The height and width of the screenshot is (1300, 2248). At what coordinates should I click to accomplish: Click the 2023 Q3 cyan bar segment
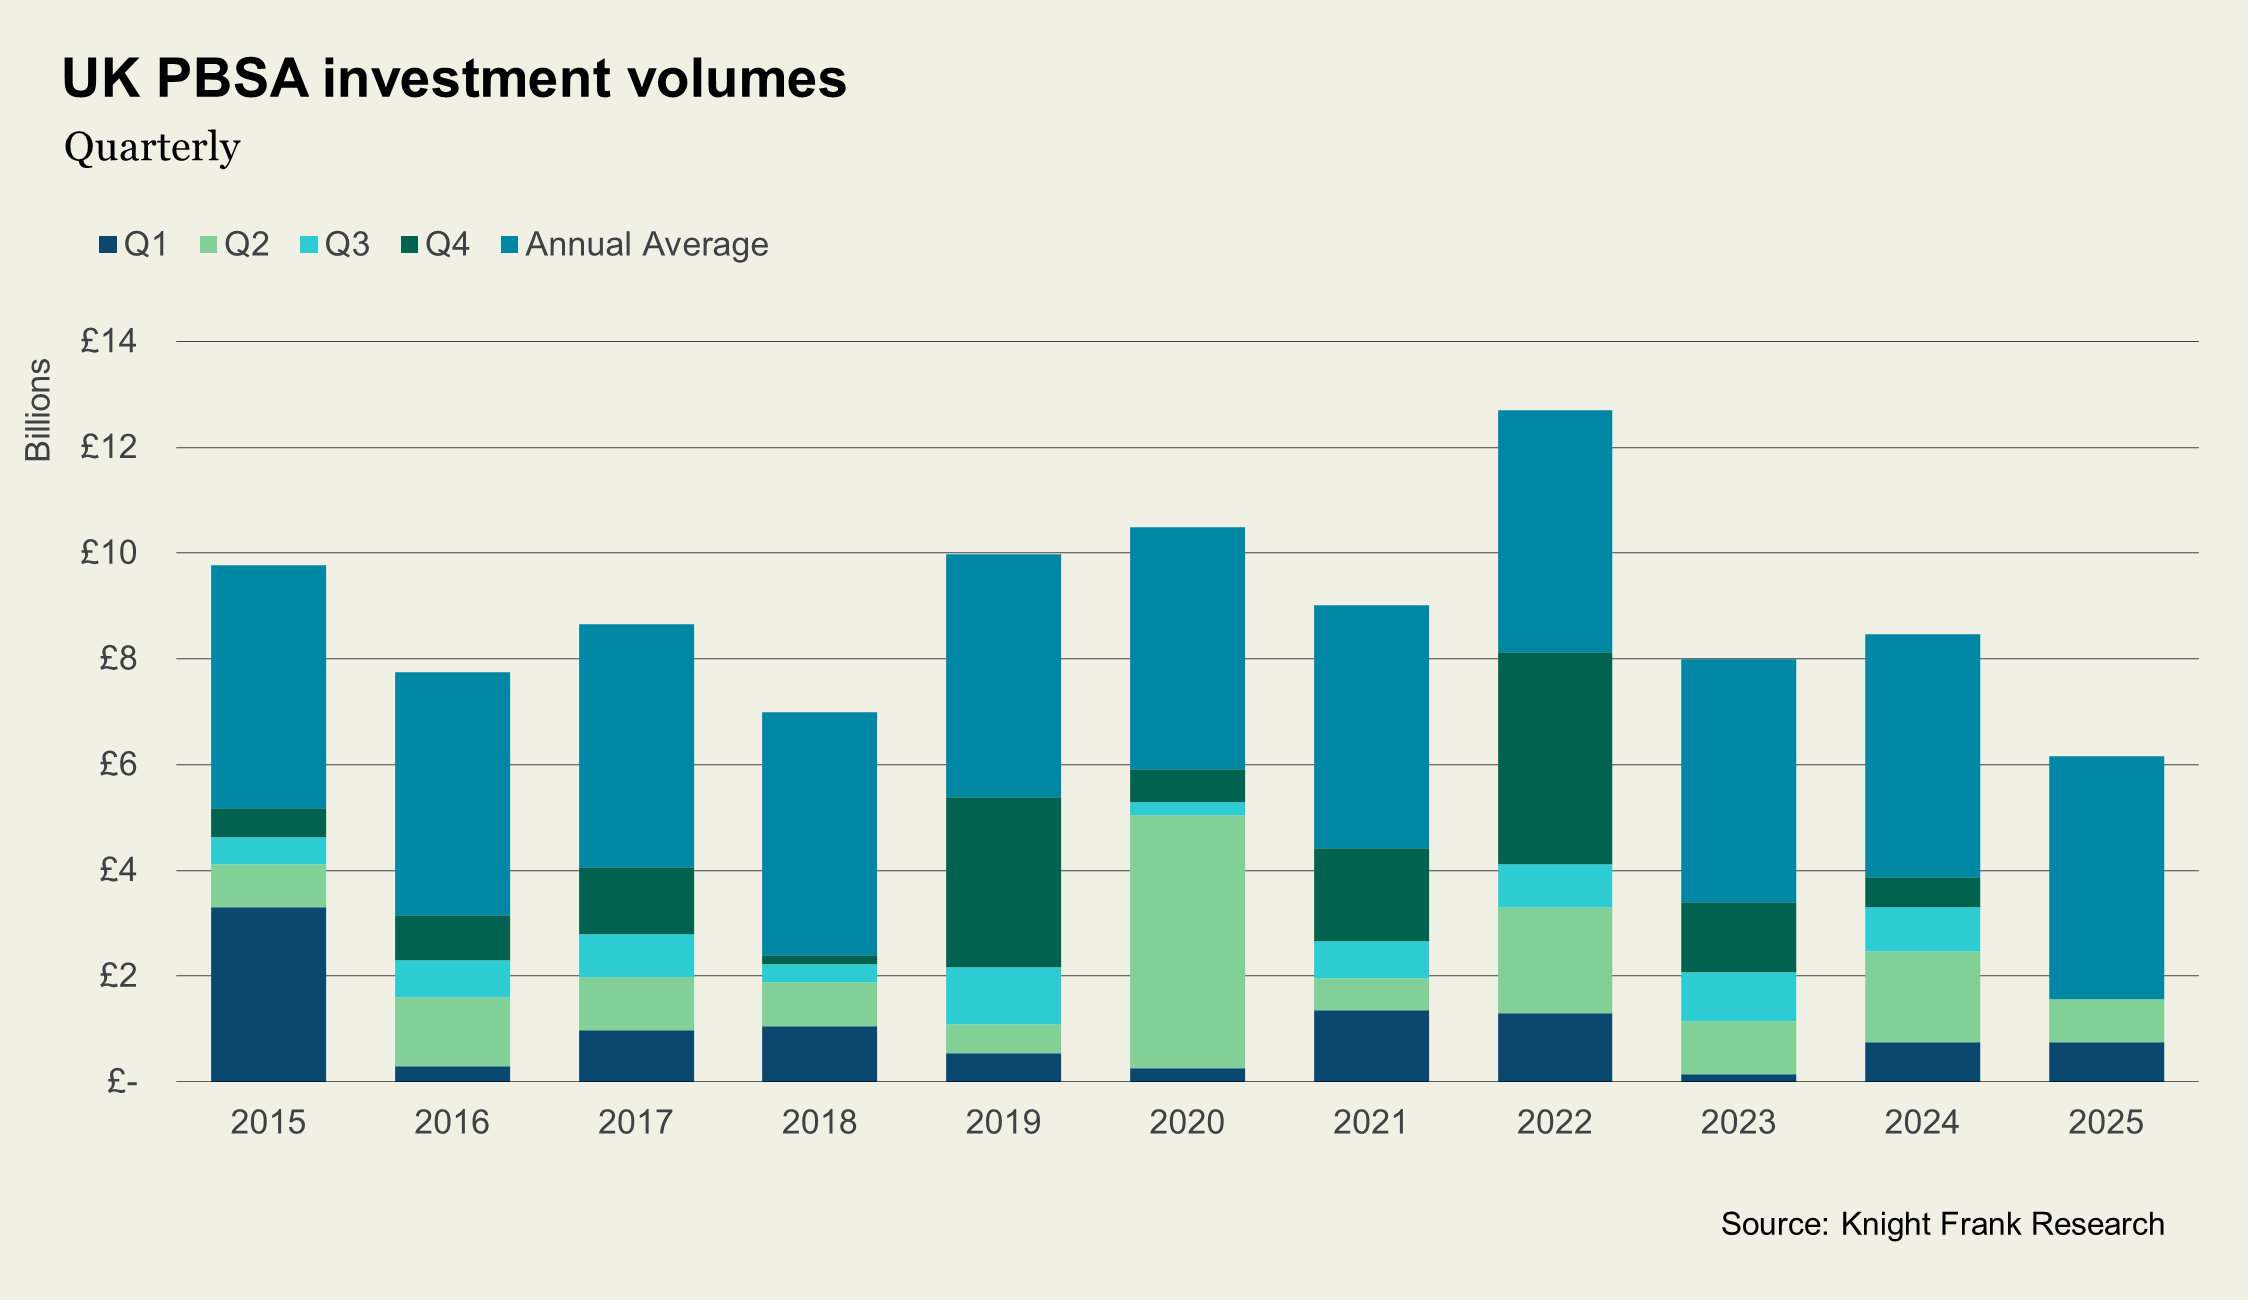[x=1738, y=996]
